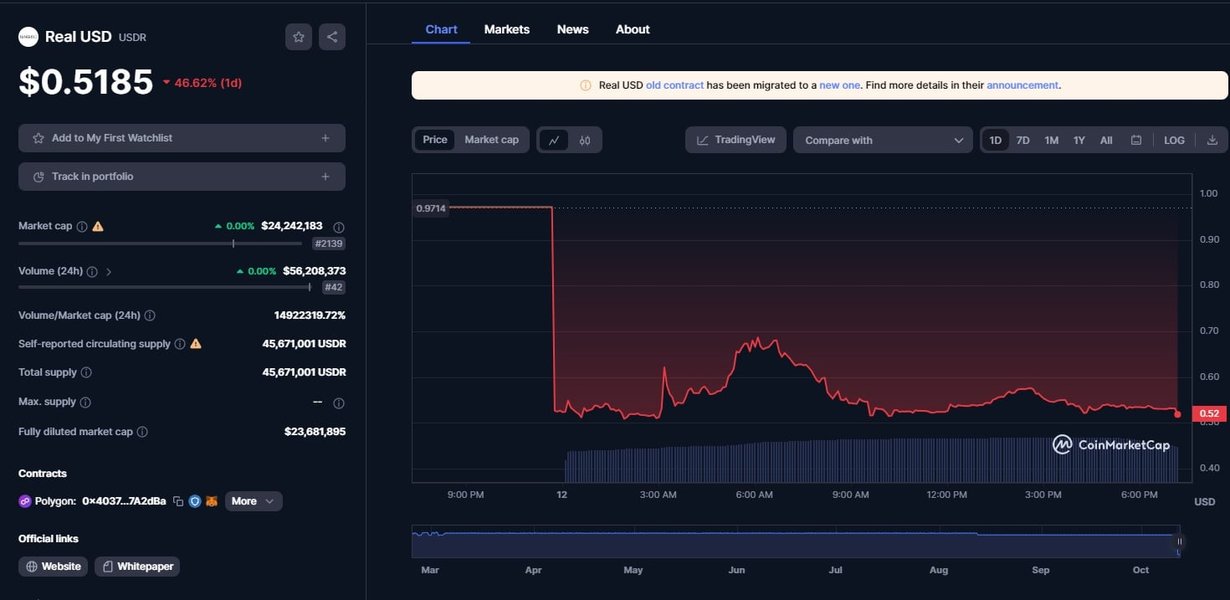
Task: Click info icon beside Volume/Market cap (24h)
Action: 150,315
